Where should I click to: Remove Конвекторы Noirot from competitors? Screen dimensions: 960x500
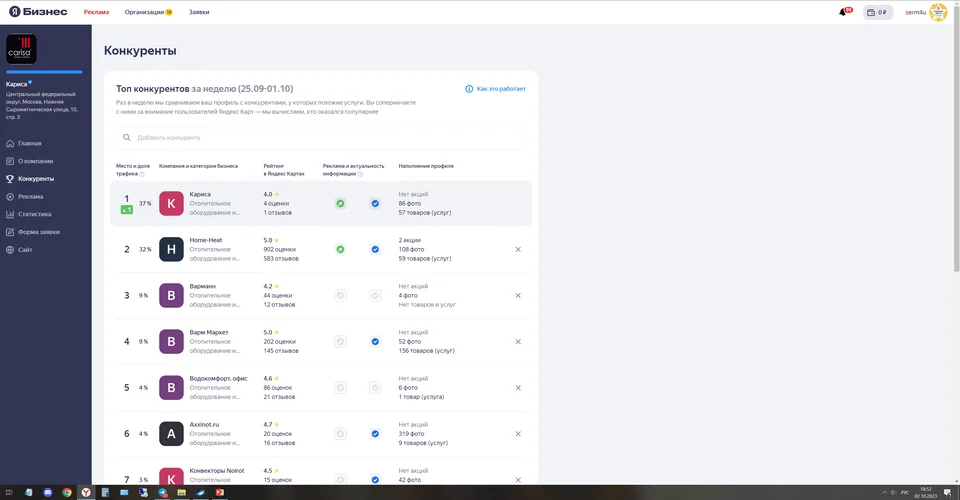(518, 480)
